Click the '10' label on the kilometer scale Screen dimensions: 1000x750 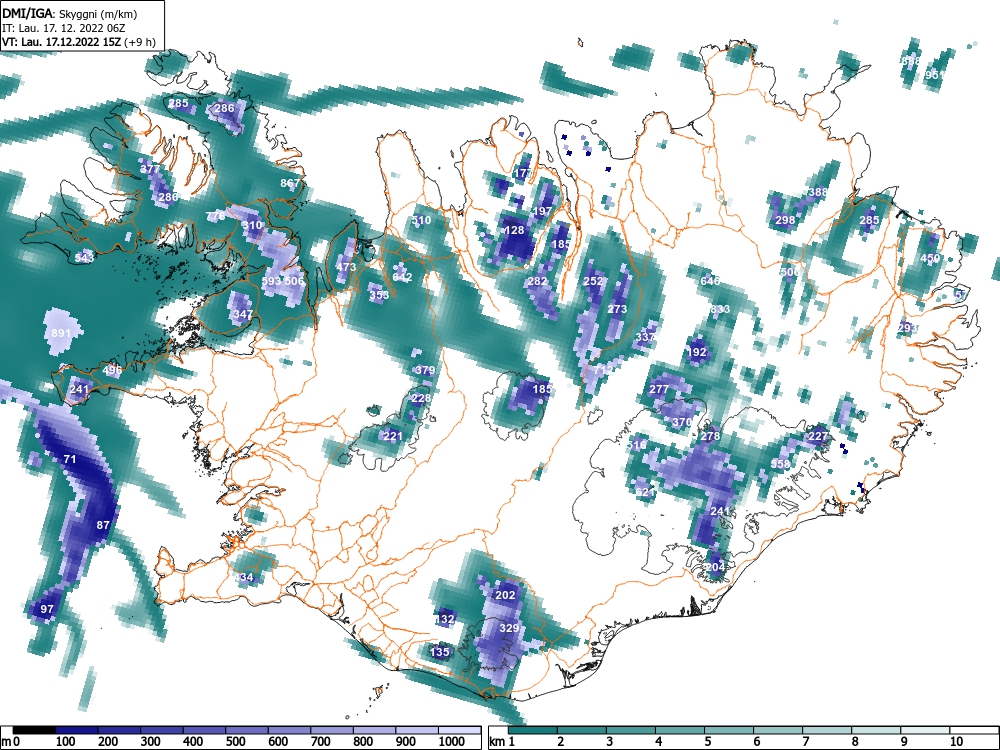tap(956, 742)
